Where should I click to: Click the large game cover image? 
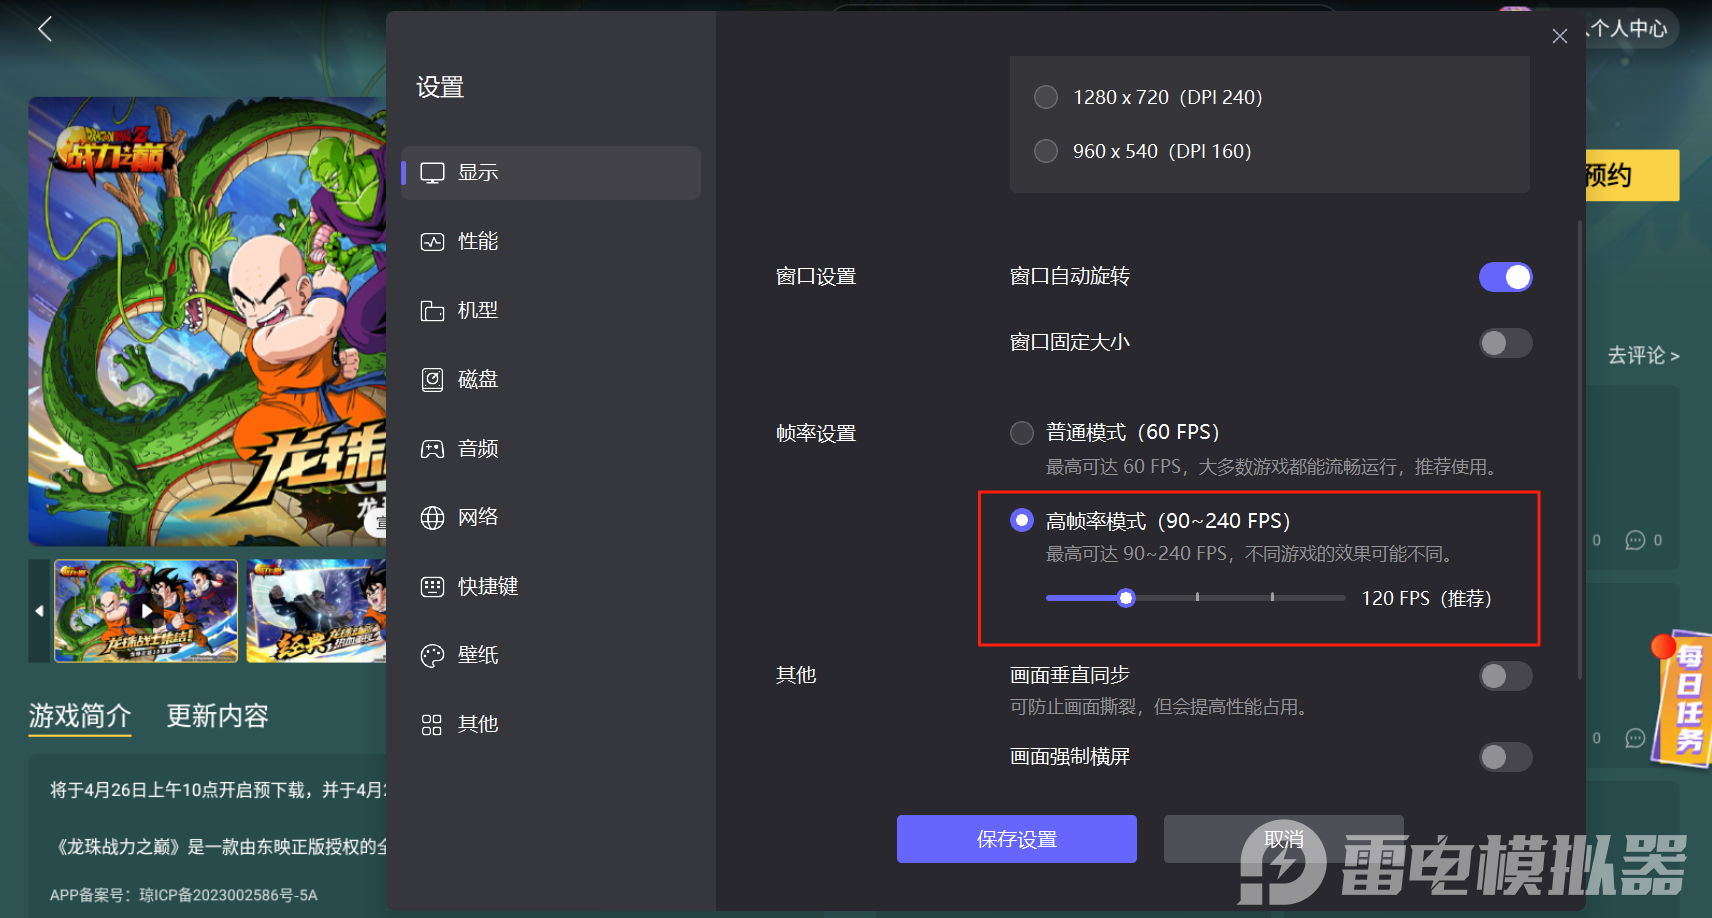(207, 321)
